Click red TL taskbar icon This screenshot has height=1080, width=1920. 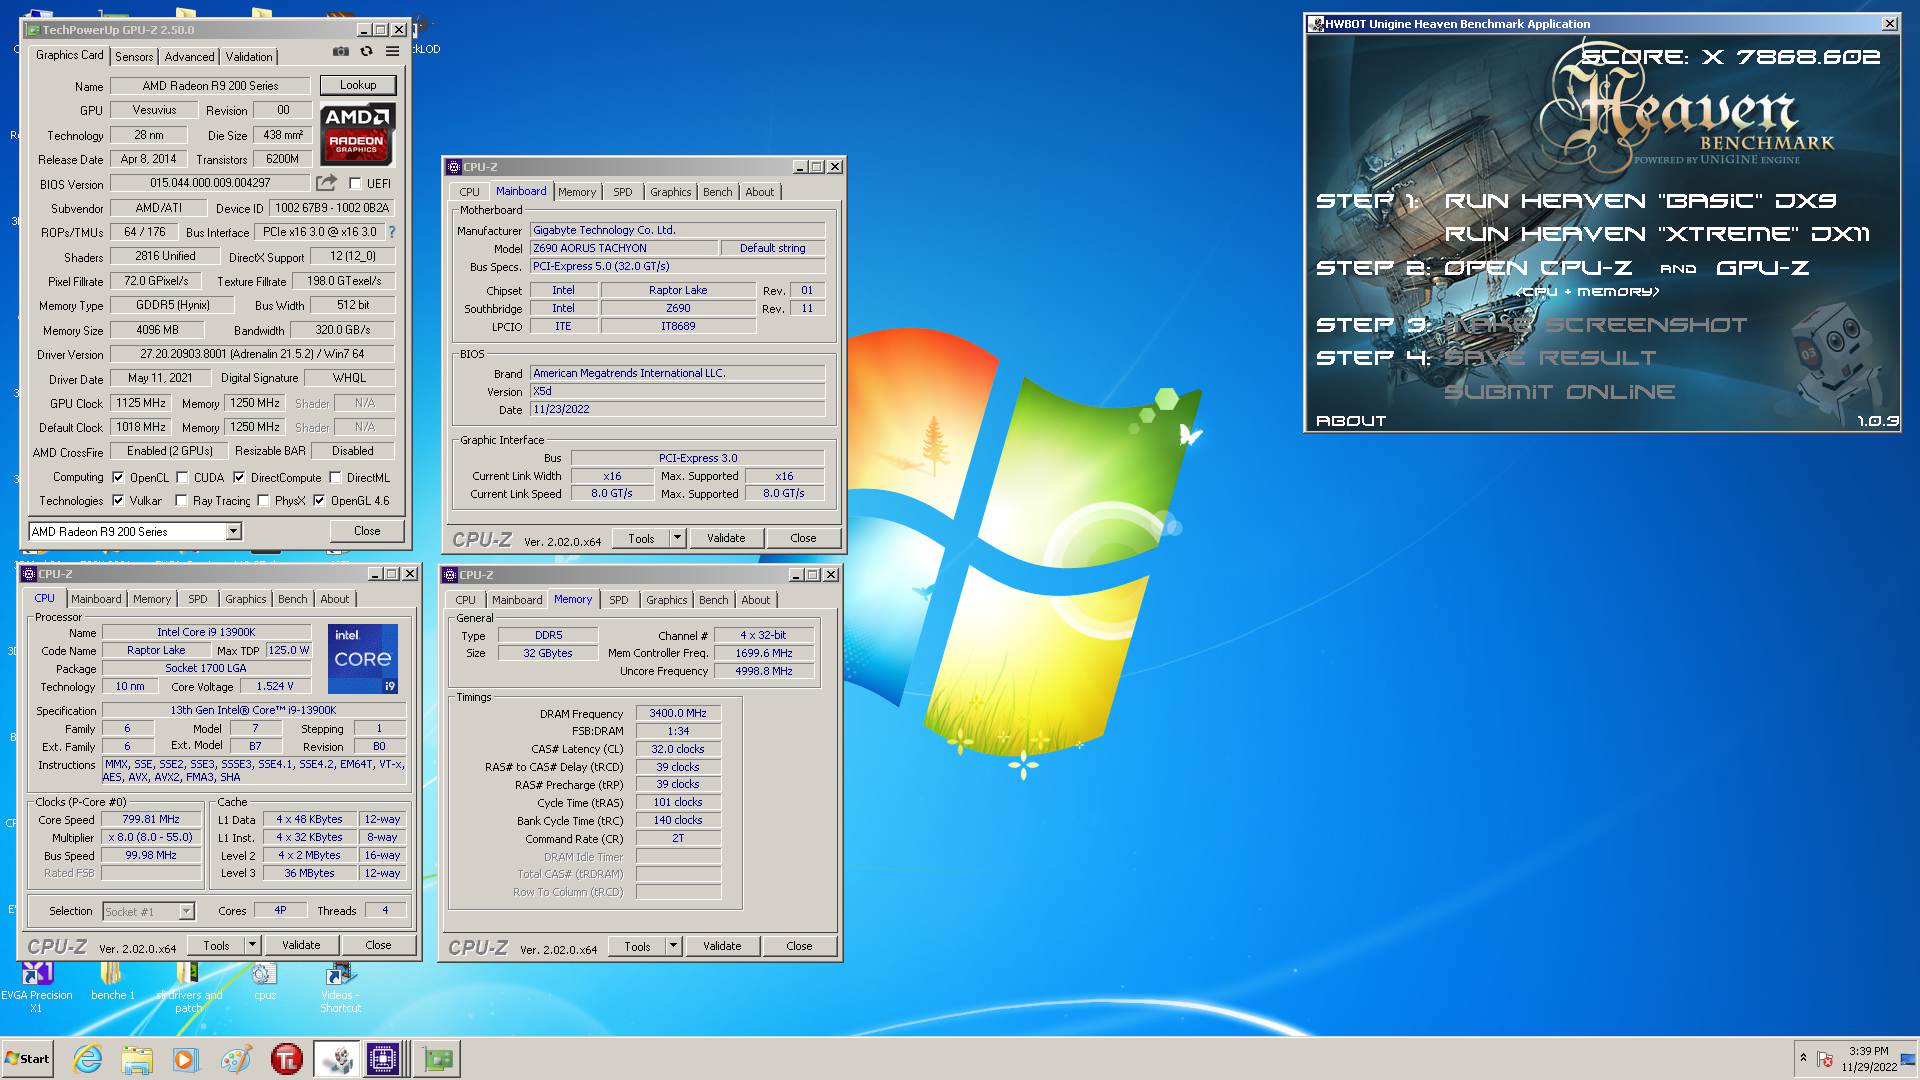[286, 1059]
